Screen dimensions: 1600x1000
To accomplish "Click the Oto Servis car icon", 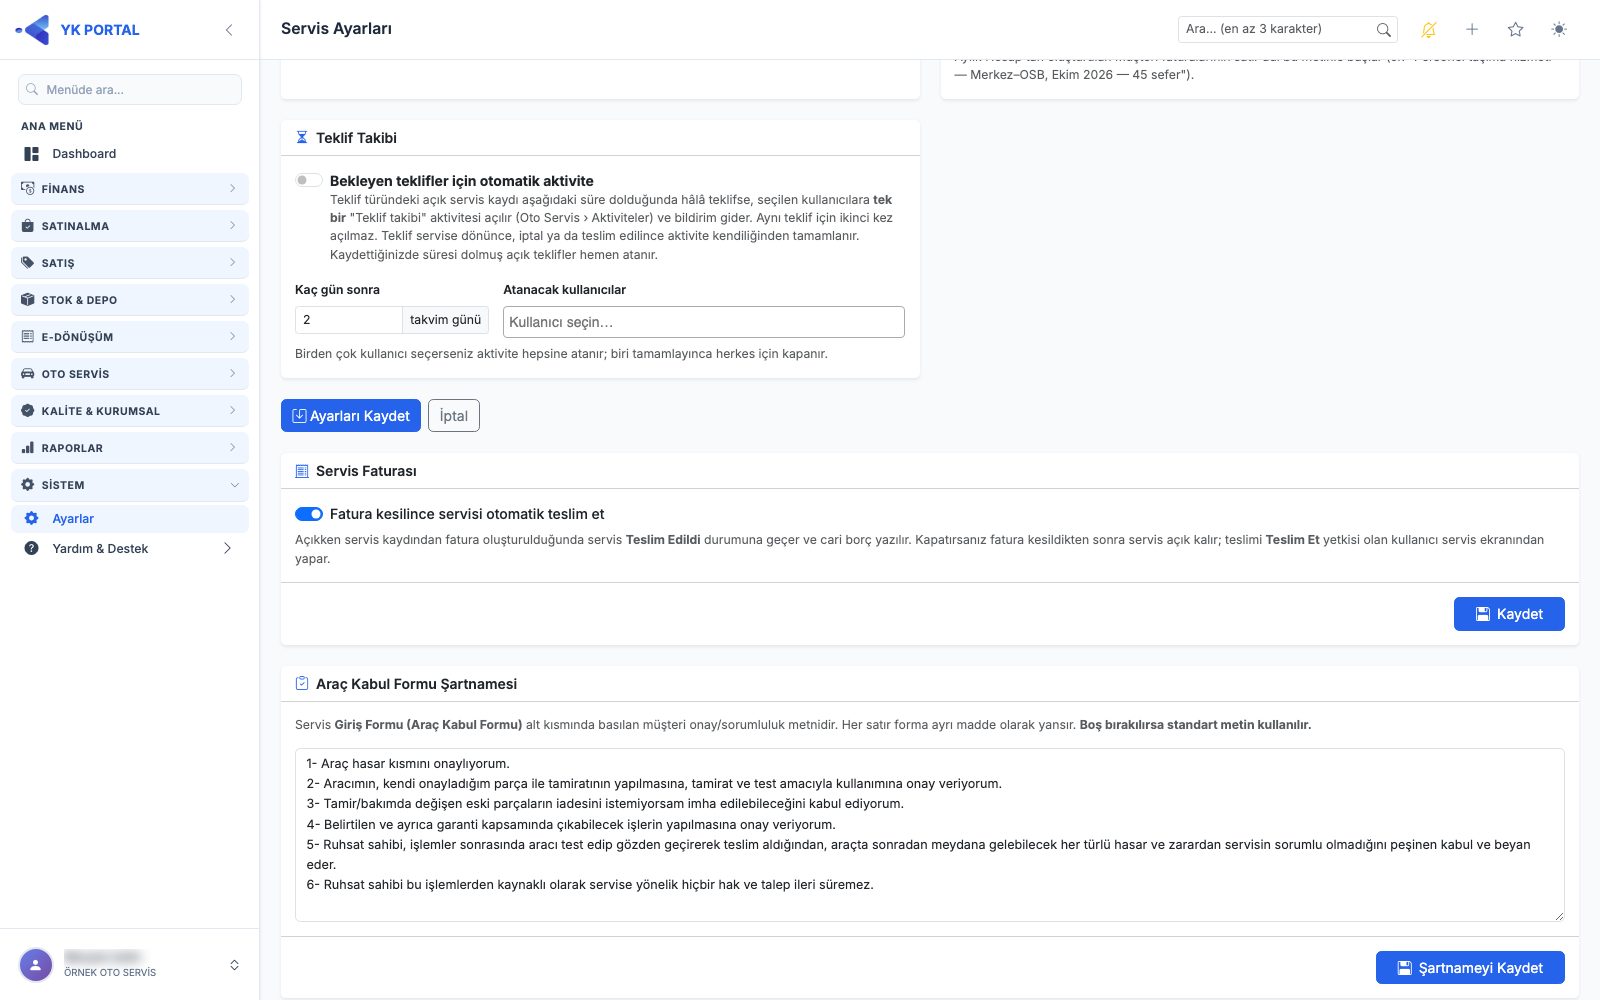I will [x=28, y=374].
